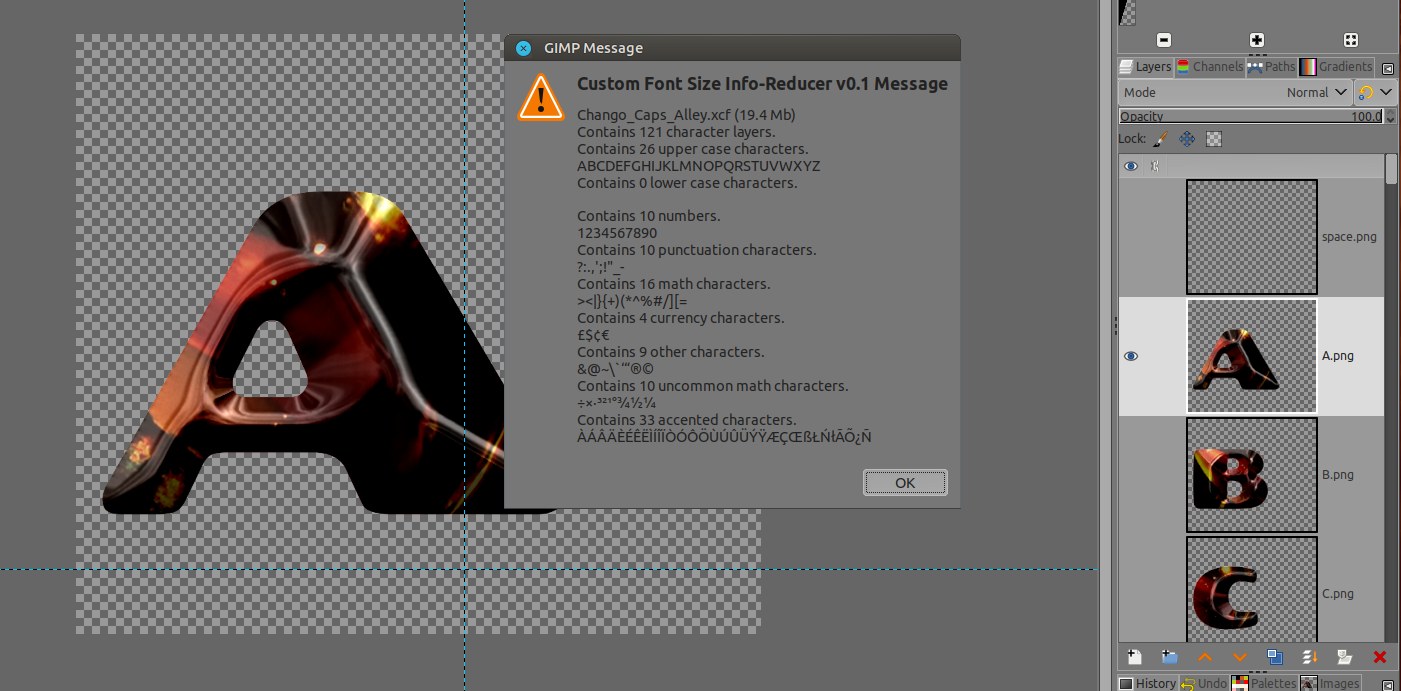Select the B.png layer thumbnail
Image resolution: width=1401 pixels, height=691 pixels.
[x=1252, y=475]
